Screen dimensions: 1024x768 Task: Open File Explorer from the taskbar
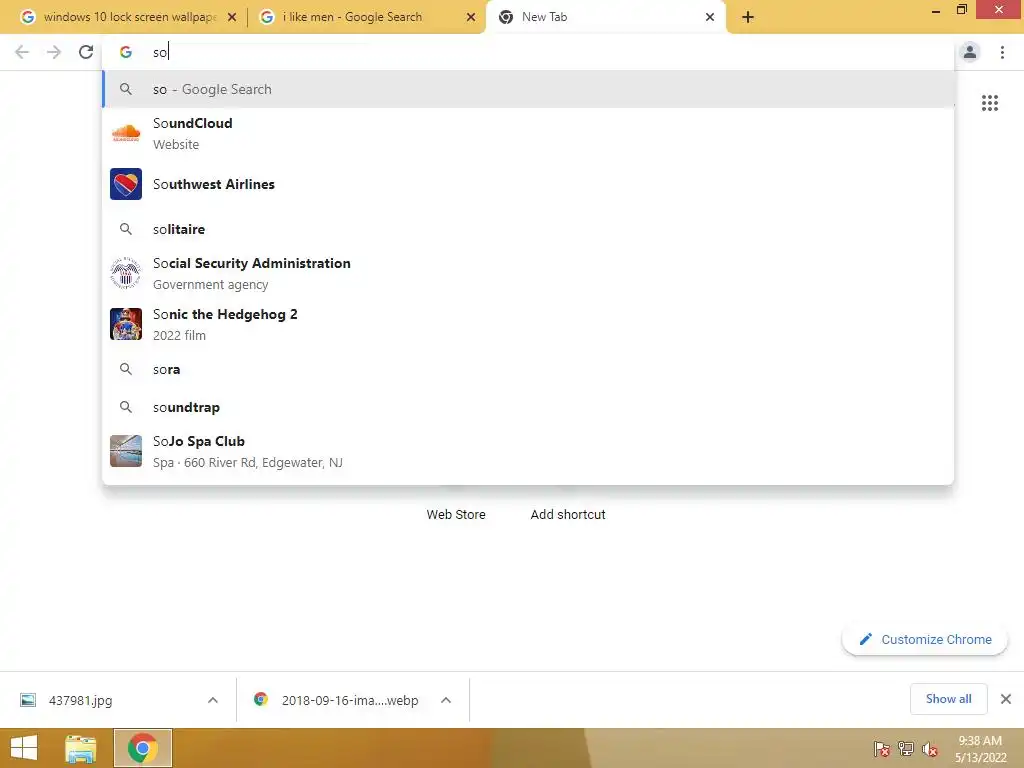pos(80,748)
